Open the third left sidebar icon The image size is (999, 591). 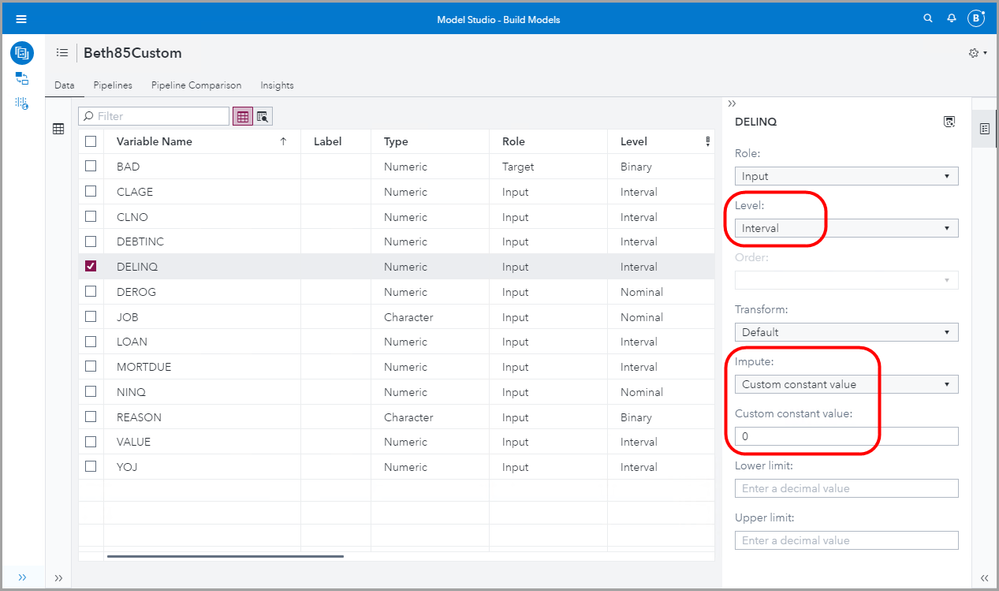coord(22,103)
